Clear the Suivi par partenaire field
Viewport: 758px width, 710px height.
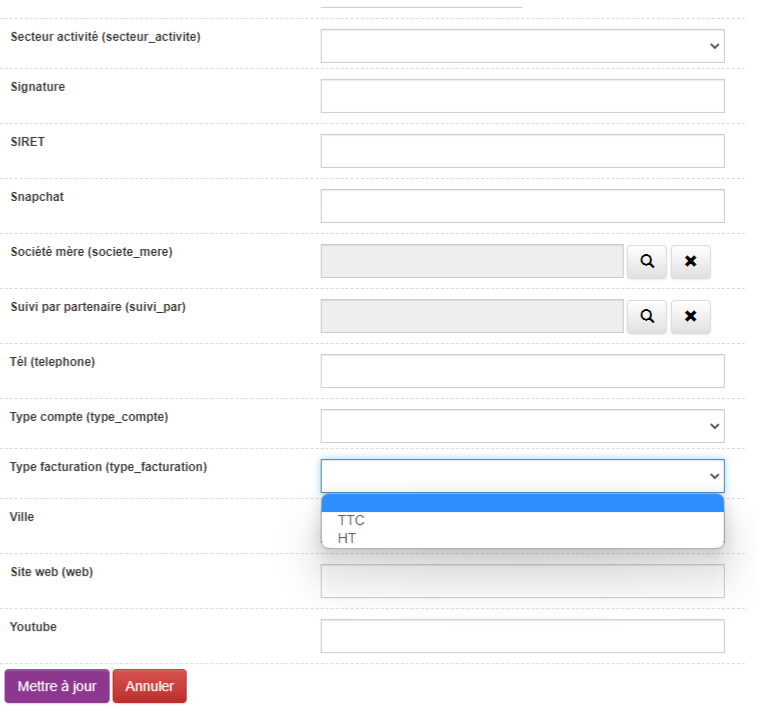690,316
